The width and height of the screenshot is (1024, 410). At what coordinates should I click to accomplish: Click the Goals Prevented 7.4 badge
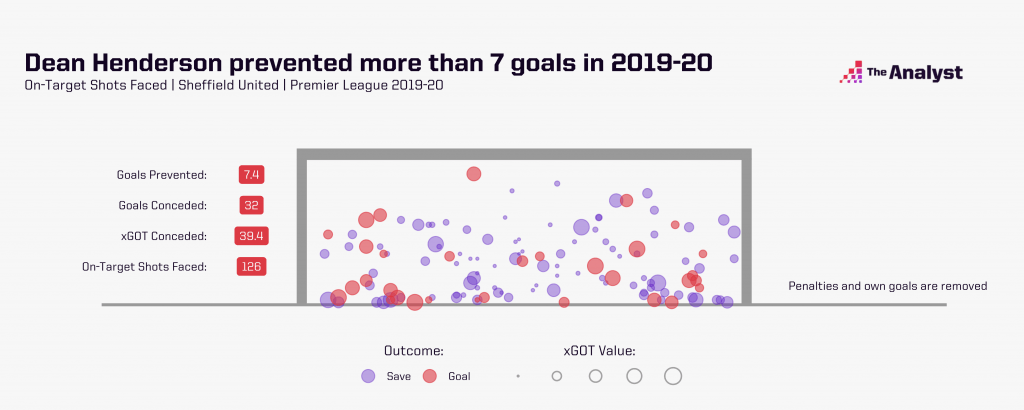pyautogui.click(x=250, y=175)
